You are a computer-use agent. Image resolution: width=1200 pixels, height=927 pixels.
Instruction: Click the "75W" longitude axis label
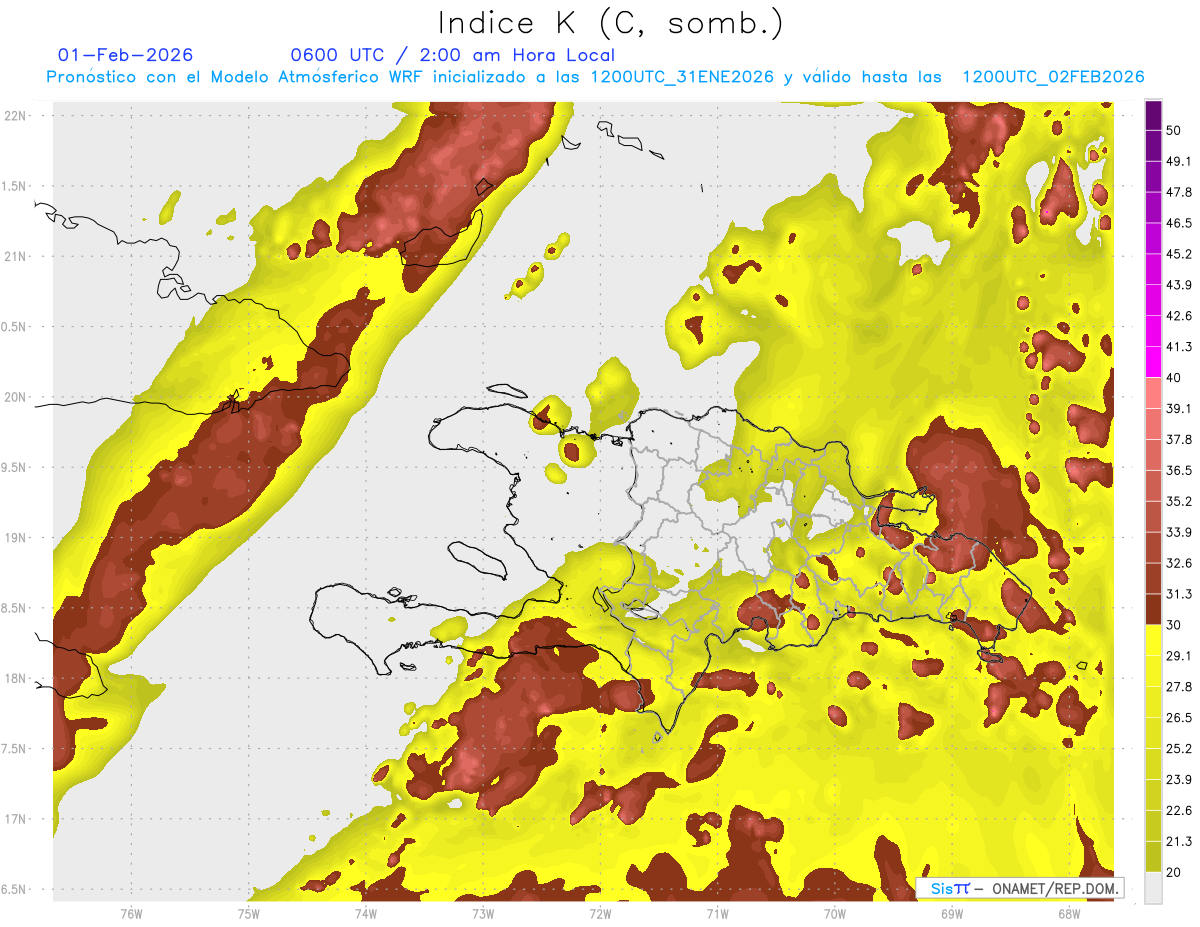tap(249, 913)
